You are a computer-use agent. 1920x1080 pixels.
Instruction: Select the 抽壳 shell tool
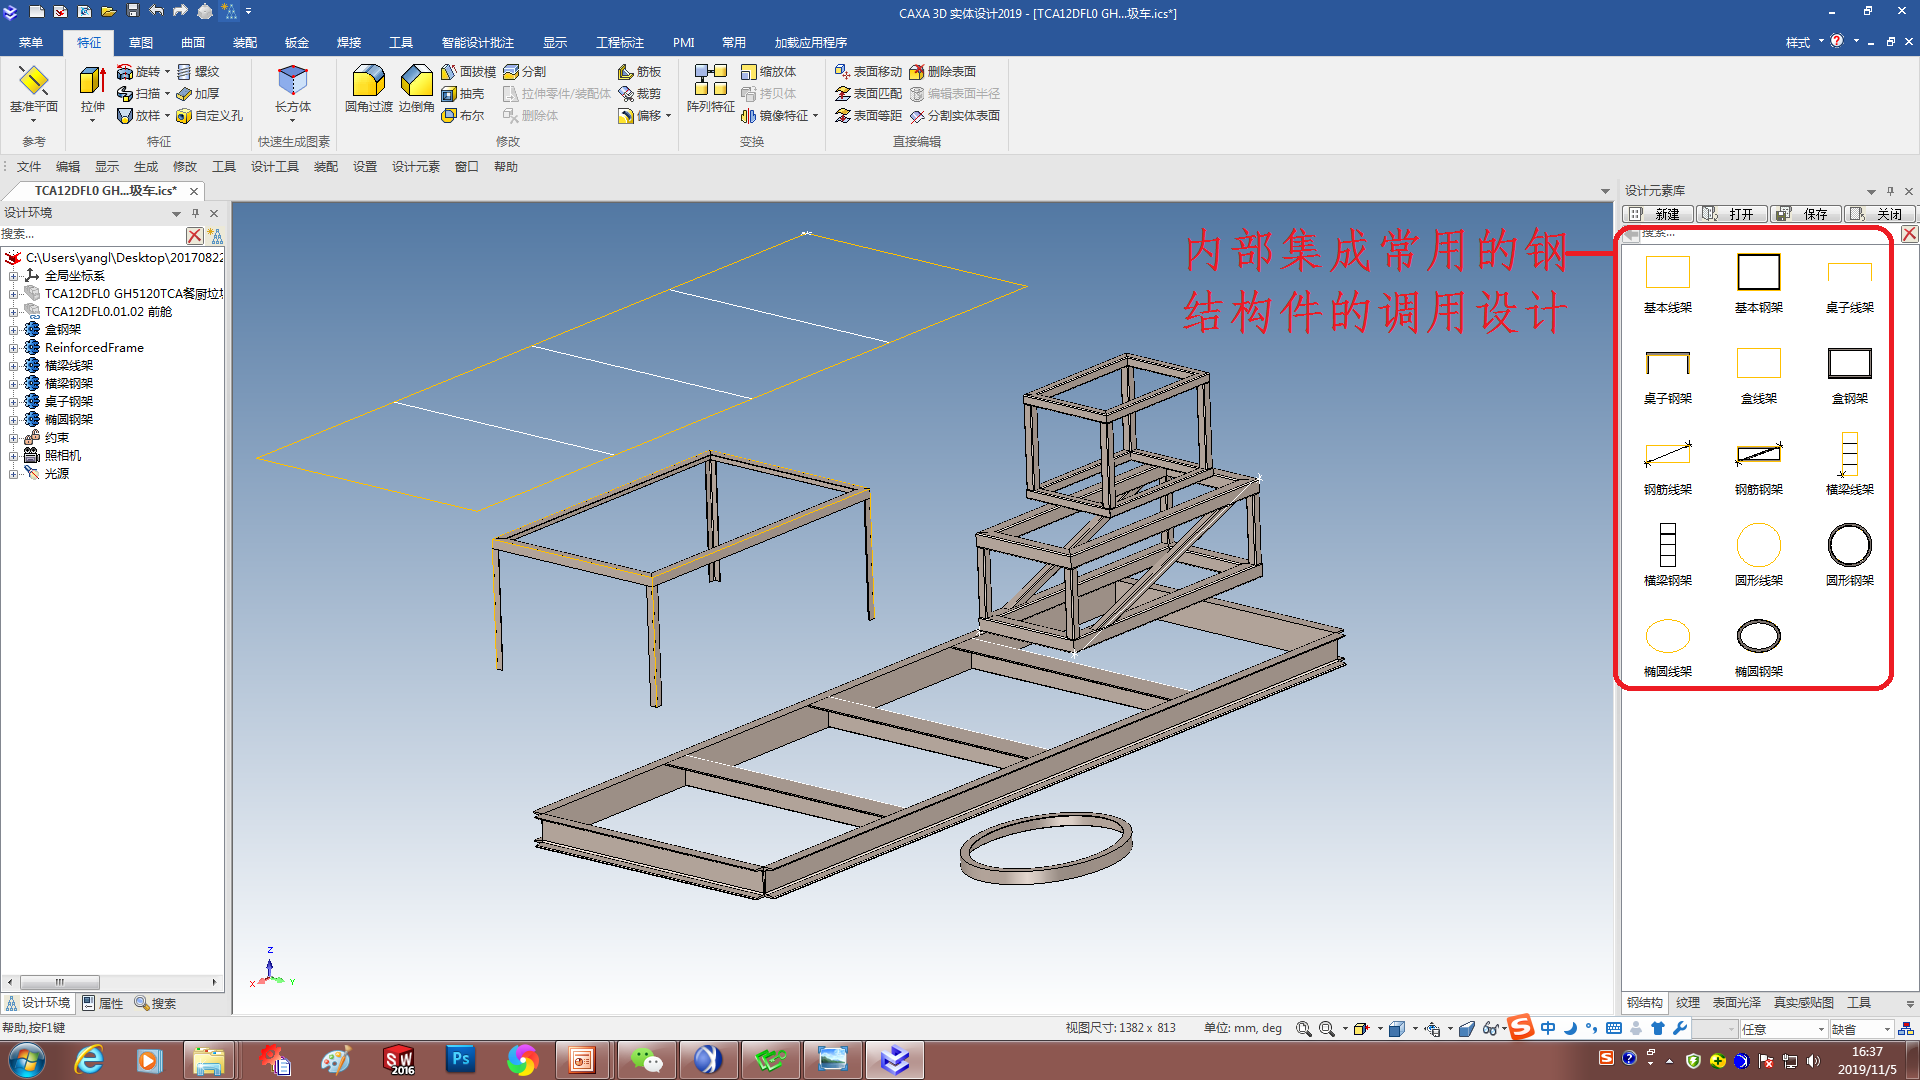tap(462, 94)
